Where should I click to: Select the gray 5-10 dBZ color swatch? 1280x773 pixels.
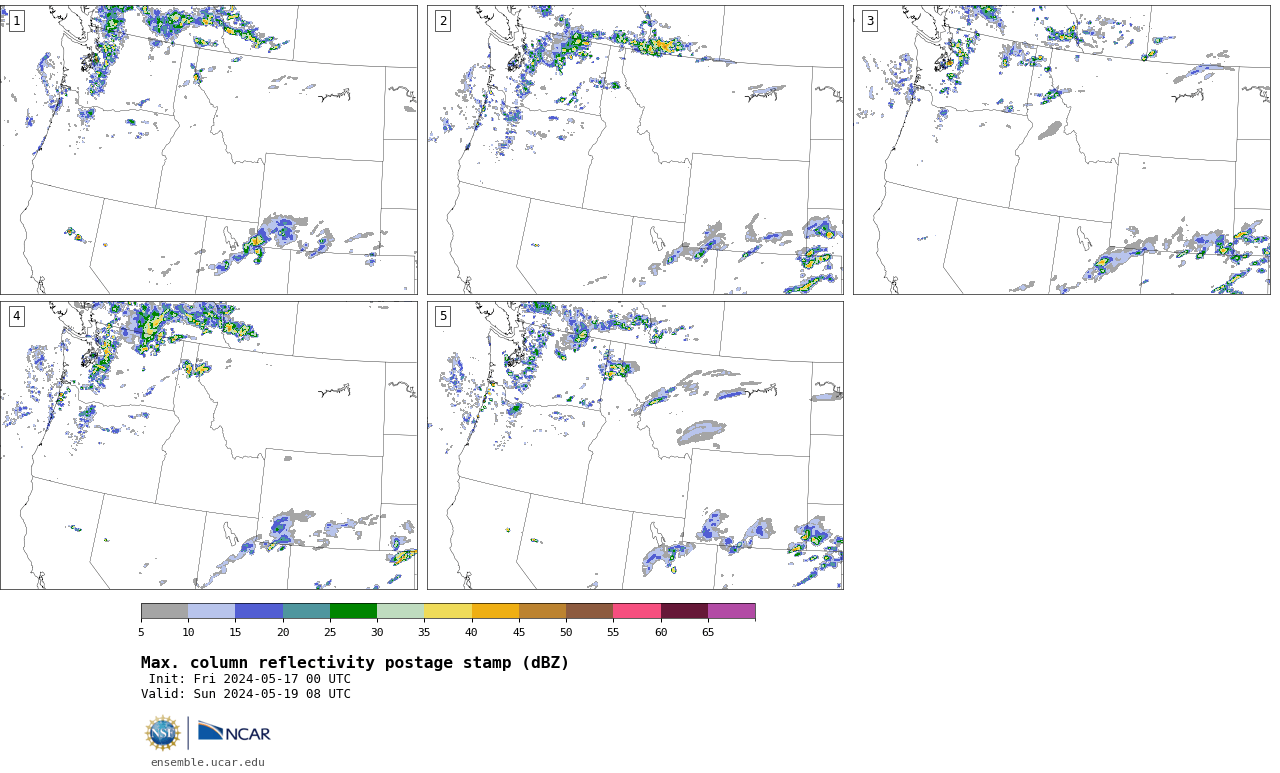tap(164, 611)
